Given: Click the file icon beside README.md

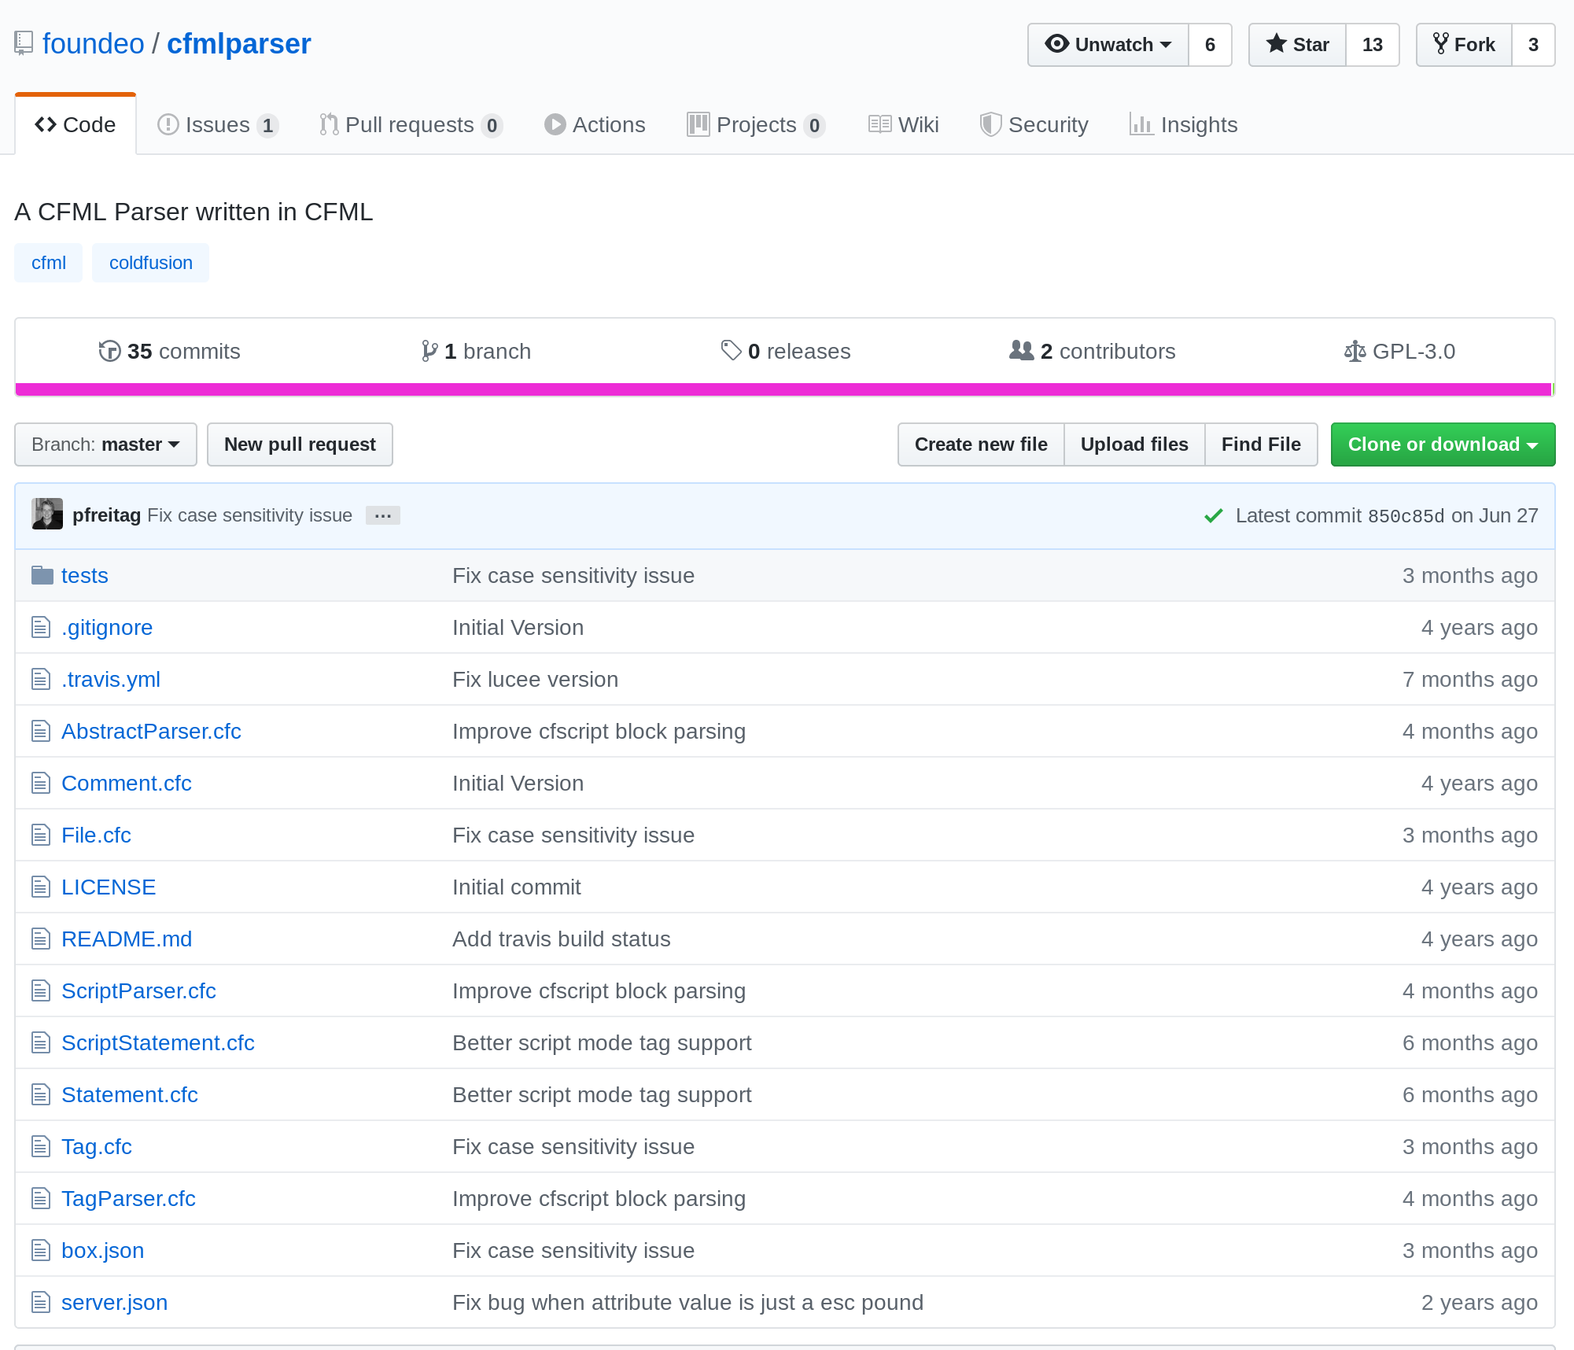Looking at the screenshot, I should [40, 939].
